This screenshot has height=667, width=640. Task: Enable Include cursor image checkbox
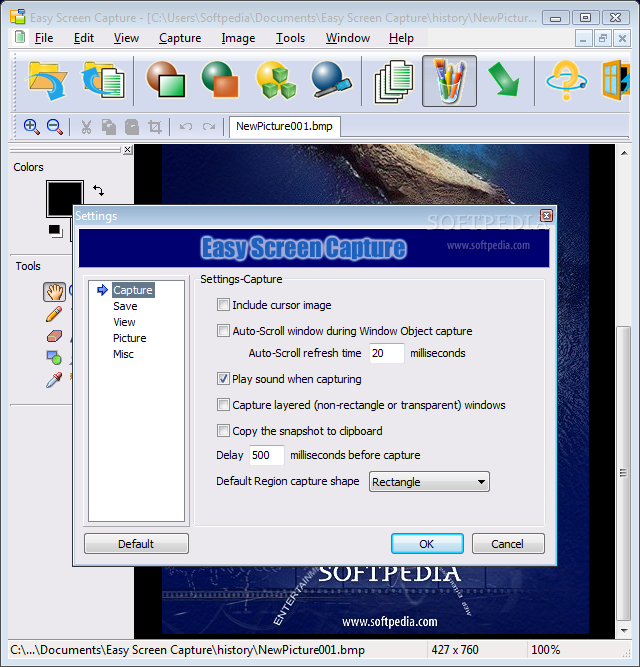click(223, 305)
